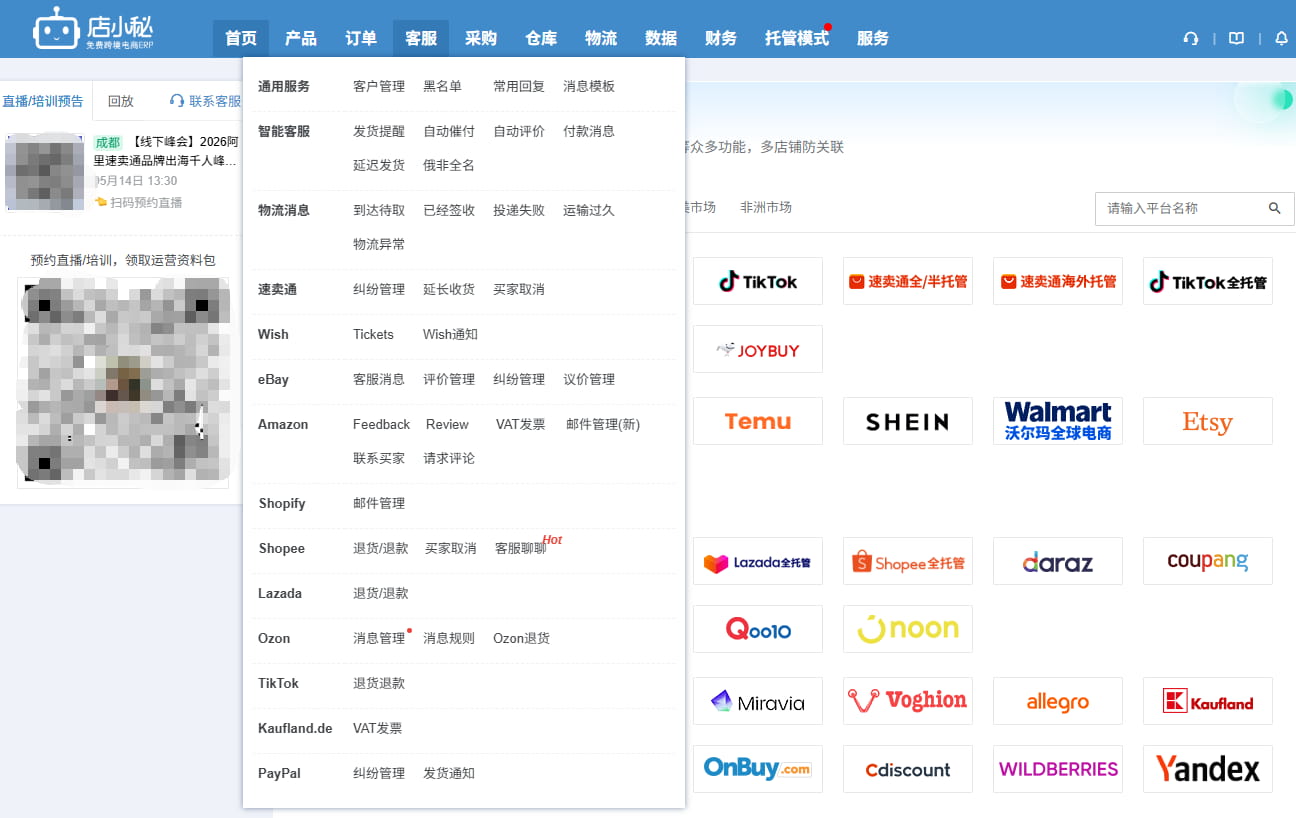This screenshot has width=1296, height=818.
Task: Choose the Kaufland platform card
Action: click(1208, 701)
